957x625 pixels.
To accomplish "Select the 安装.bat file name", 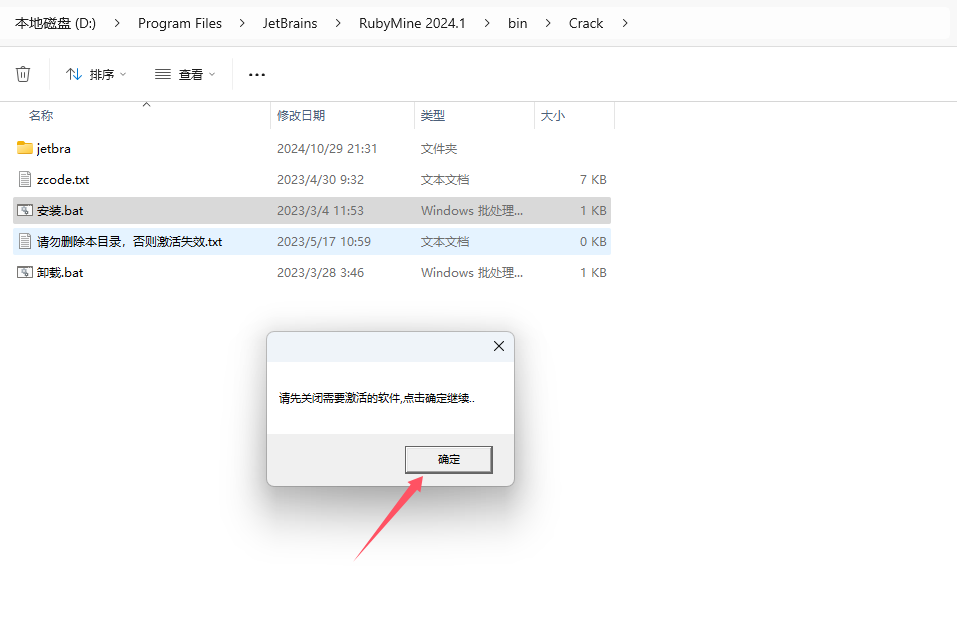I will [x=60, y=211].
